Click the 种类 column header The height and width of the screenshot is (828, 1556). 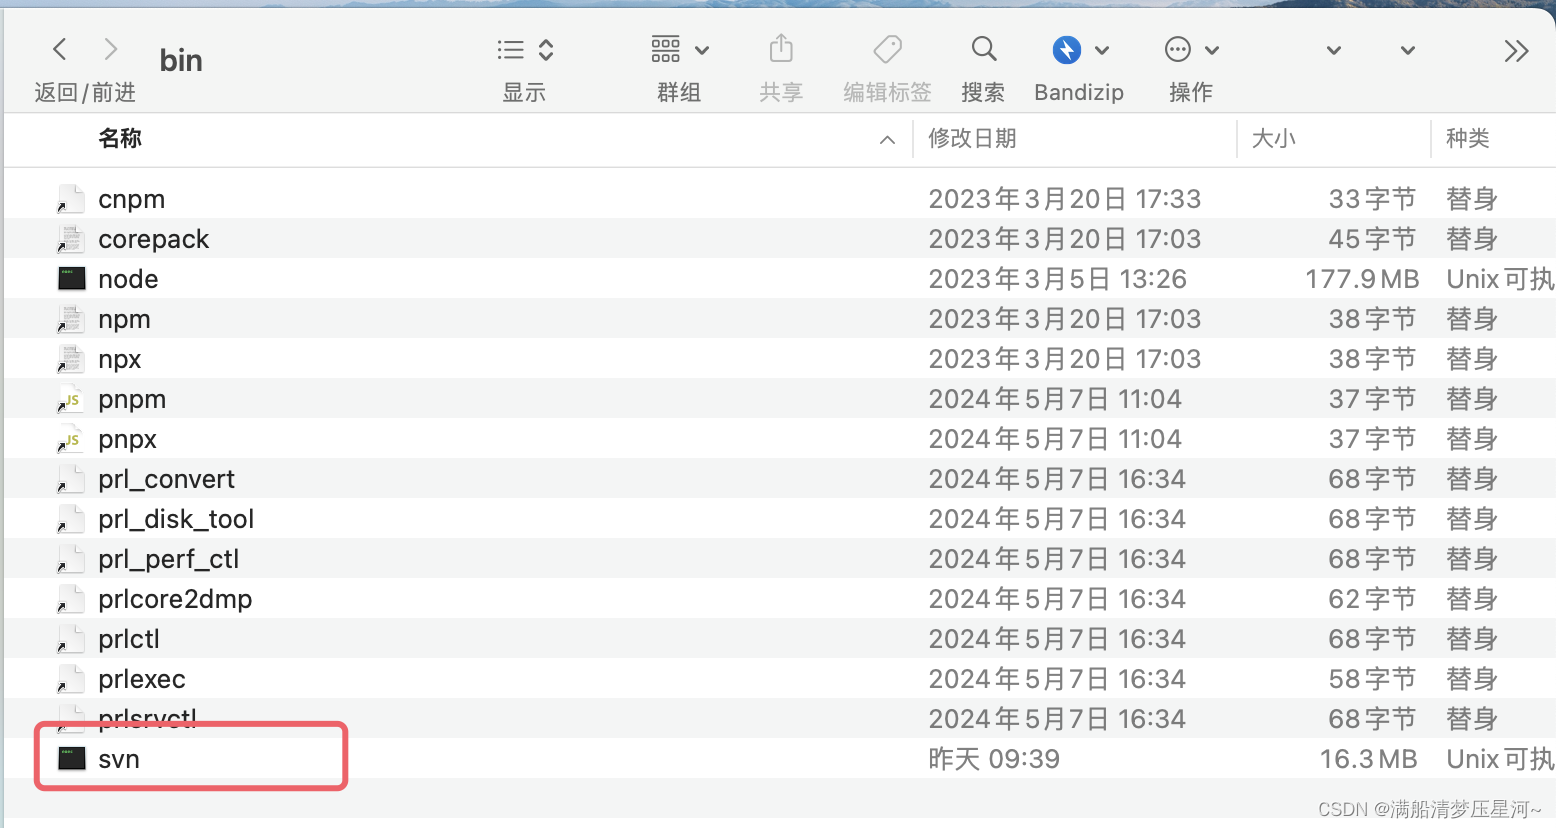[x=1467, y=138]
